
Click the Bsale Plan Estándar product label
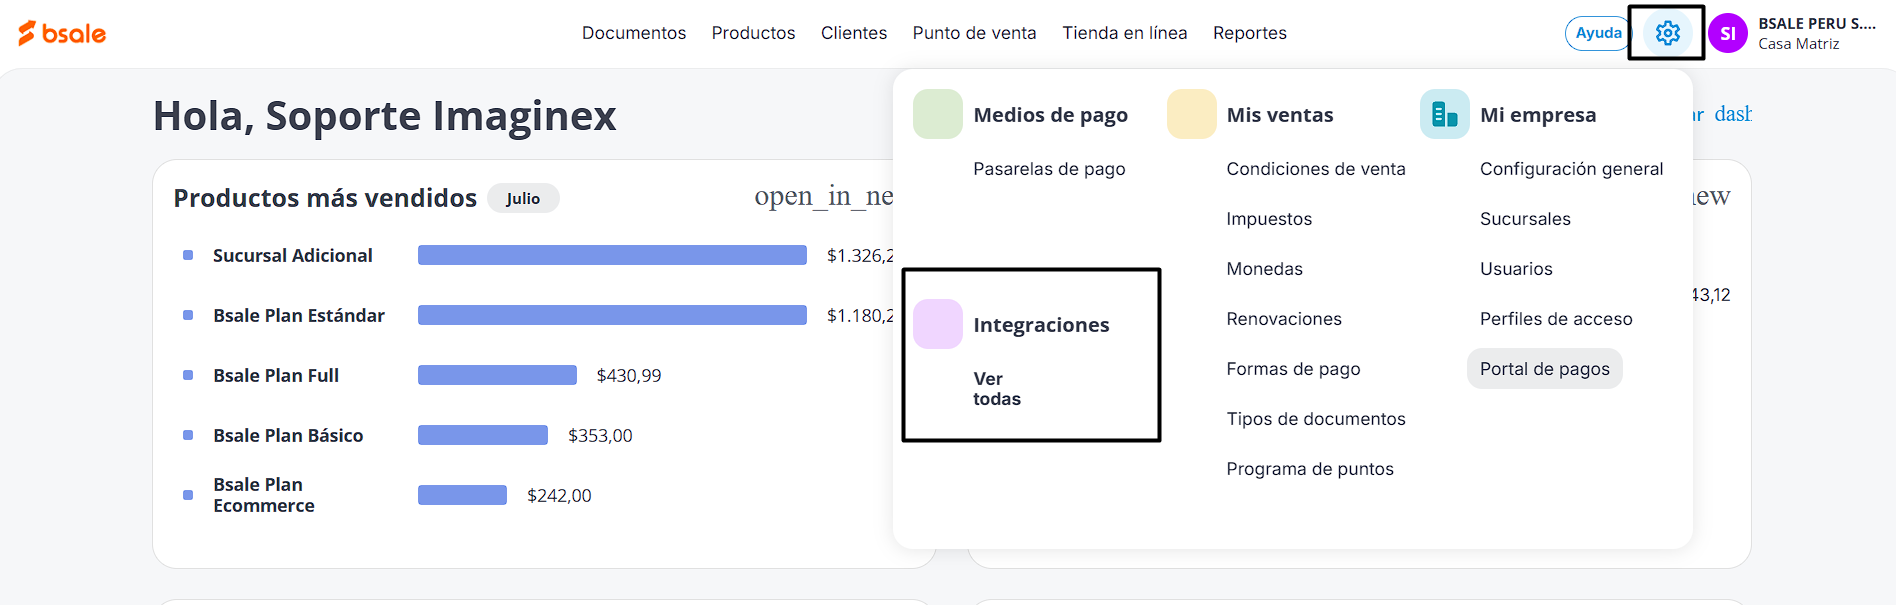299,316
